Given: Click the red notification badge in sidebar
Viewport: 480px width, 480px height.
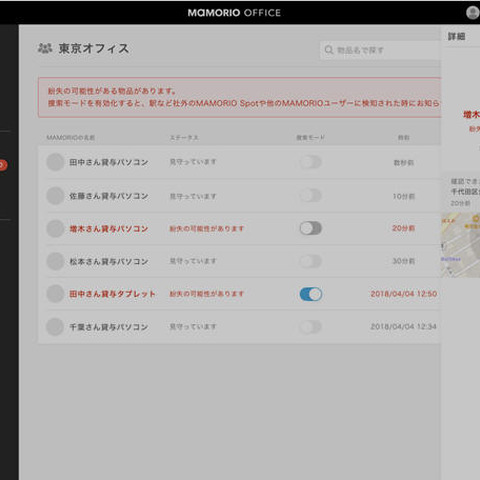Looking at the screenshot, I should [3, 165].
